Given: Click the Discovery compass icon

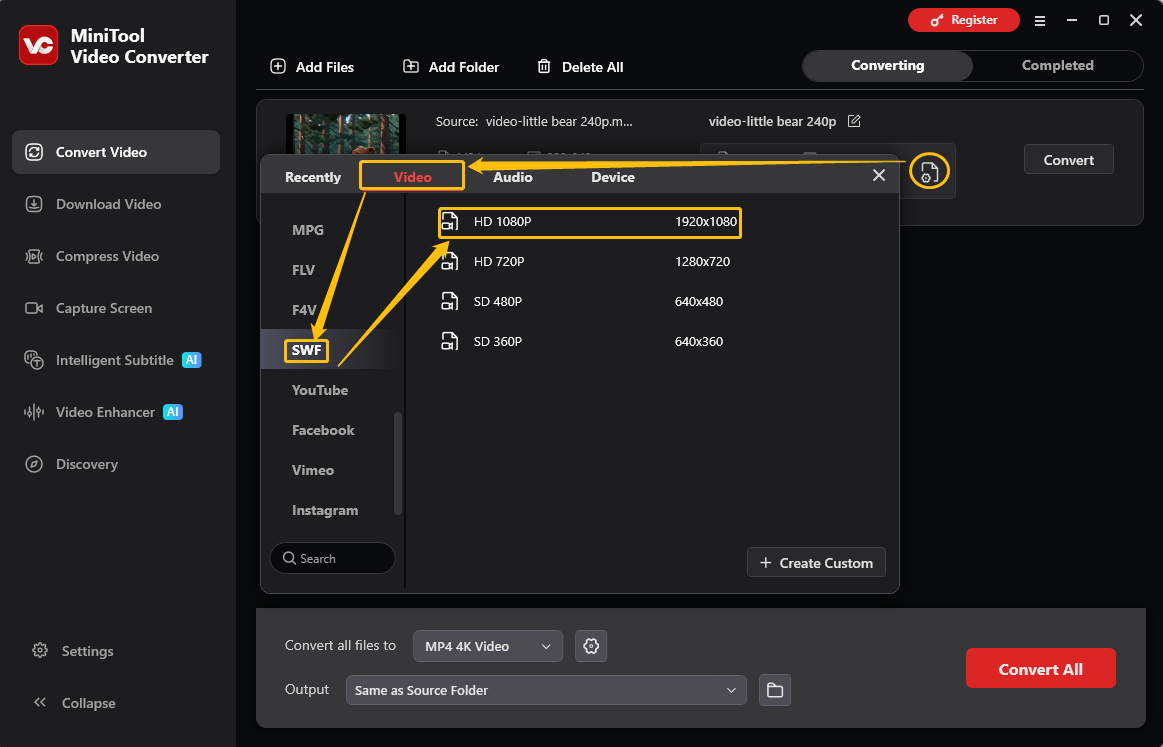Looking at the screenshot, I should [x=34, y=464].
